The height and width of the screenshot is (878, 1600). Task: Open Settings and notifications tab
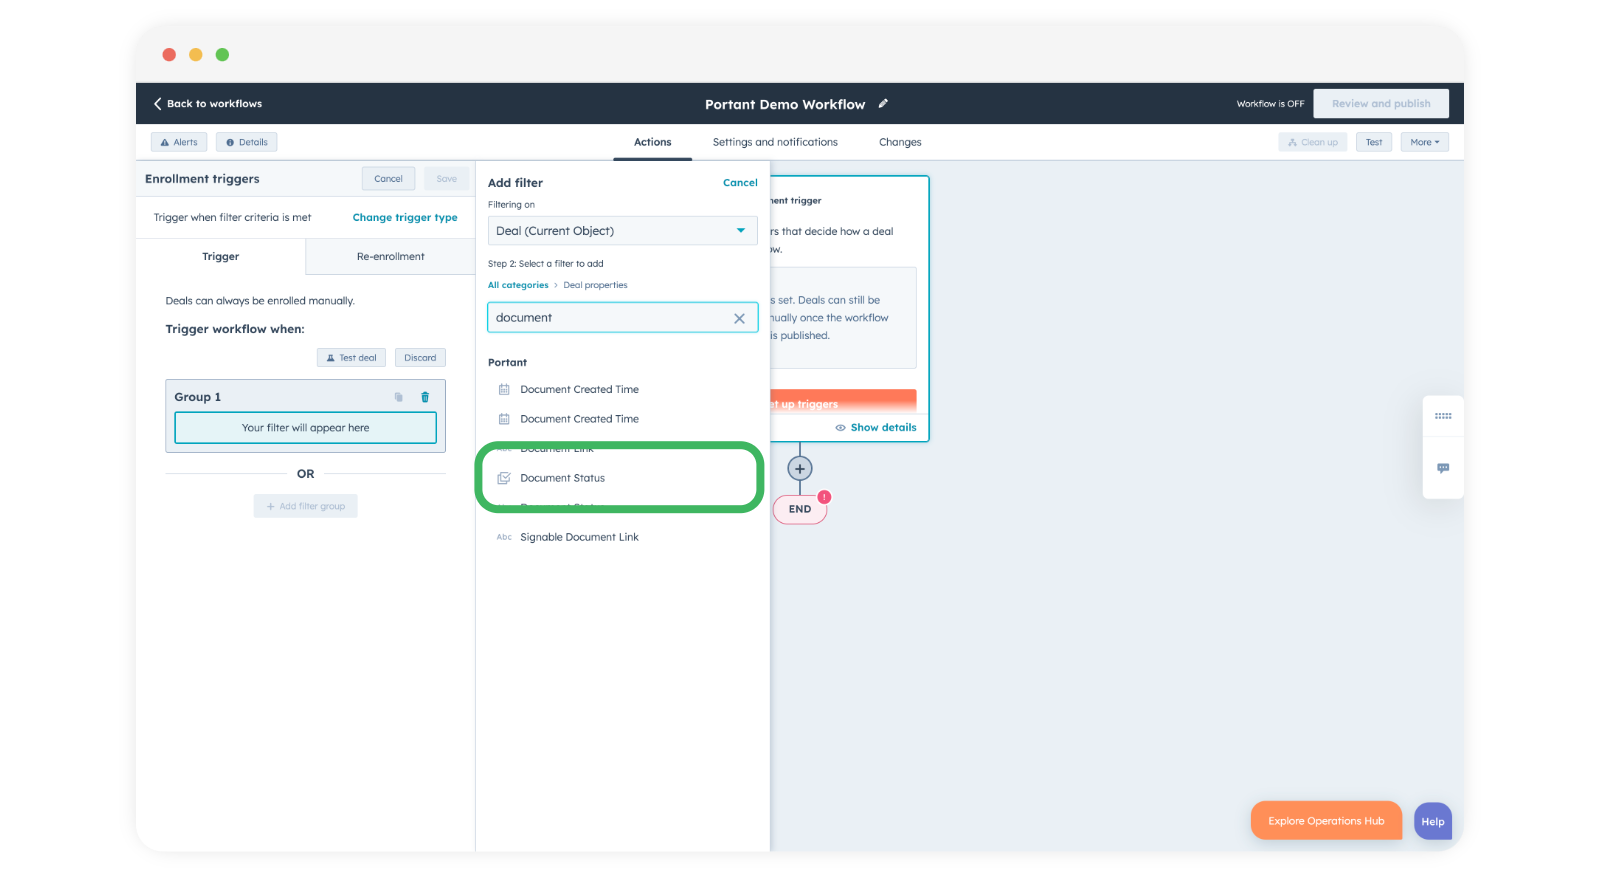775,142
